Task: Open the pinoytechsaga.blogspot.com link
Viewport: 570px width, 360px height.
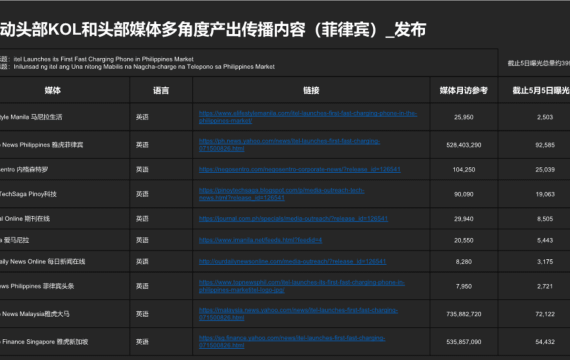Action: click(x=281, y=194)
